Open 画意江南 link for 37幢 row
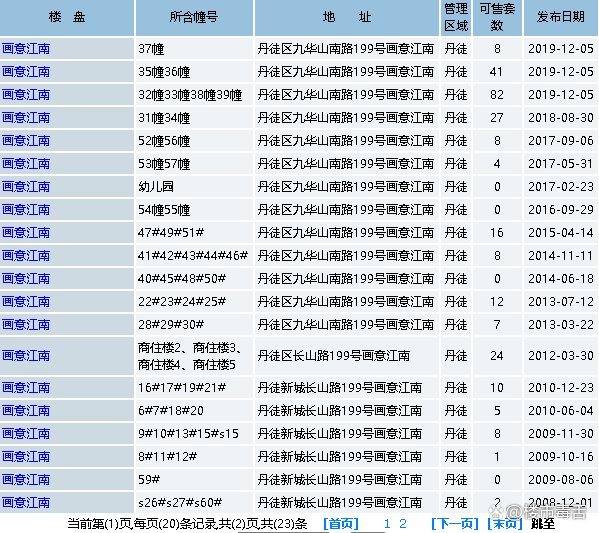Image resolution: width=599 pixels, height=533 pixels. pyautogui.click(x=26, y=49)
